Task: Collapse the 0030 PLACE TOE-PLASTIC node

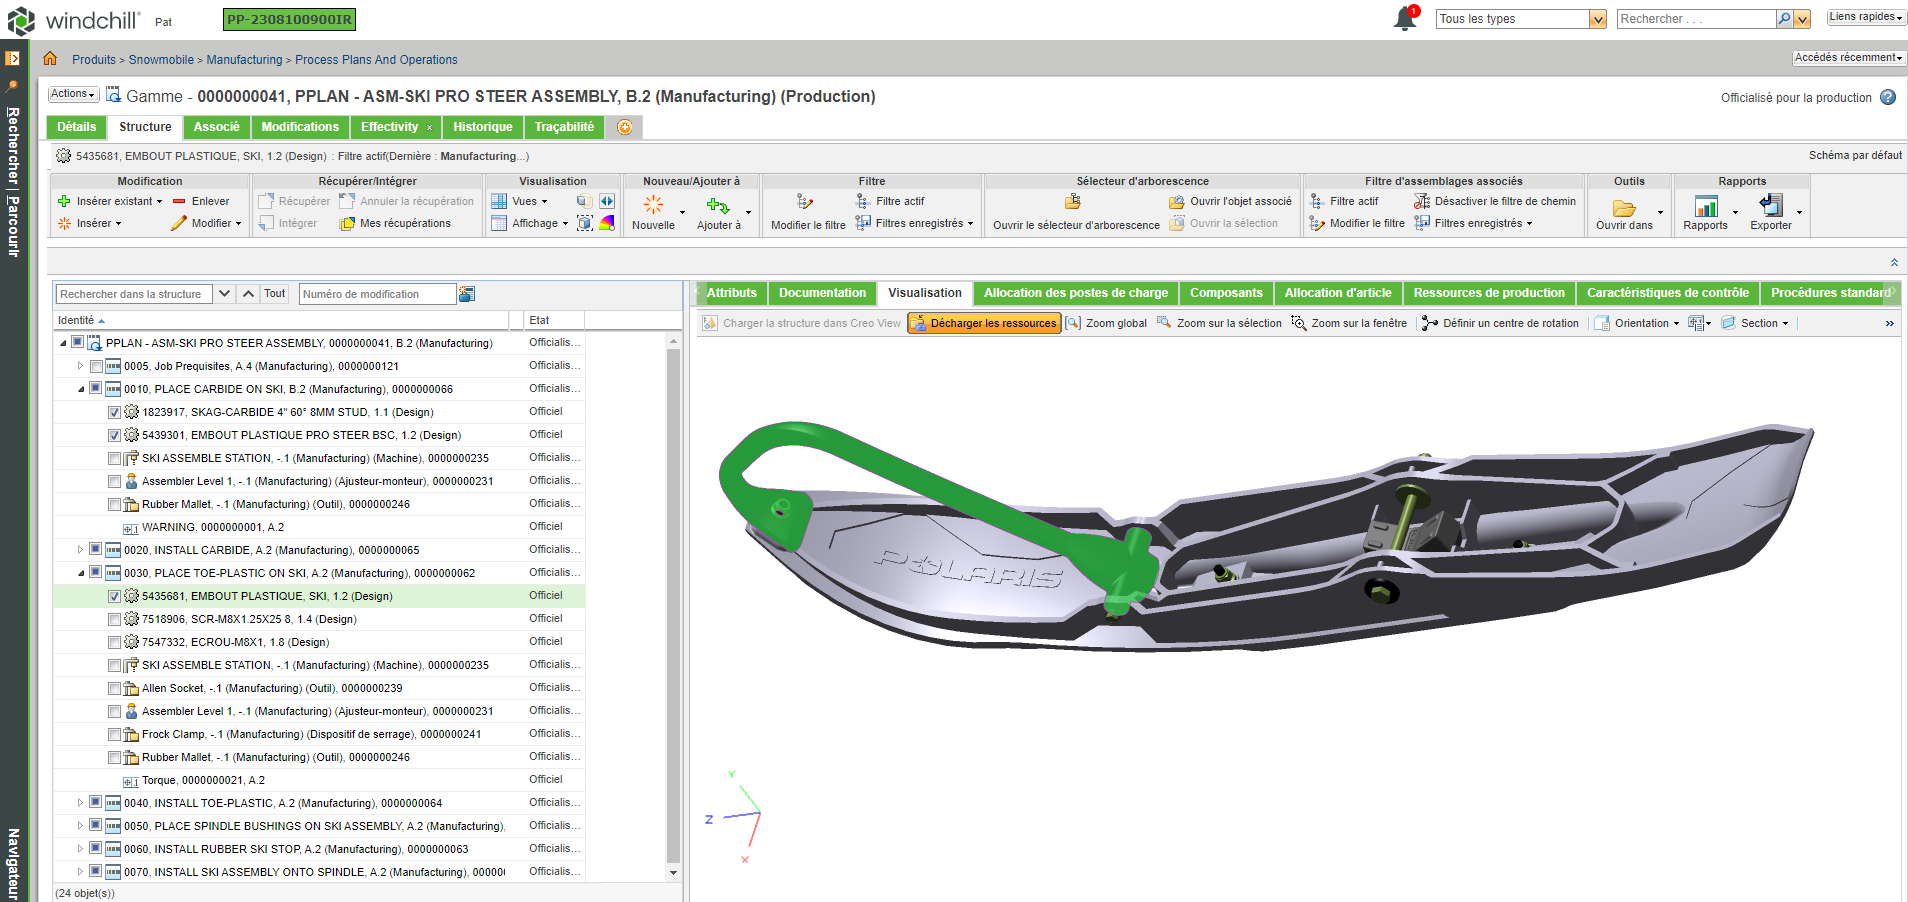Action: 80,572
